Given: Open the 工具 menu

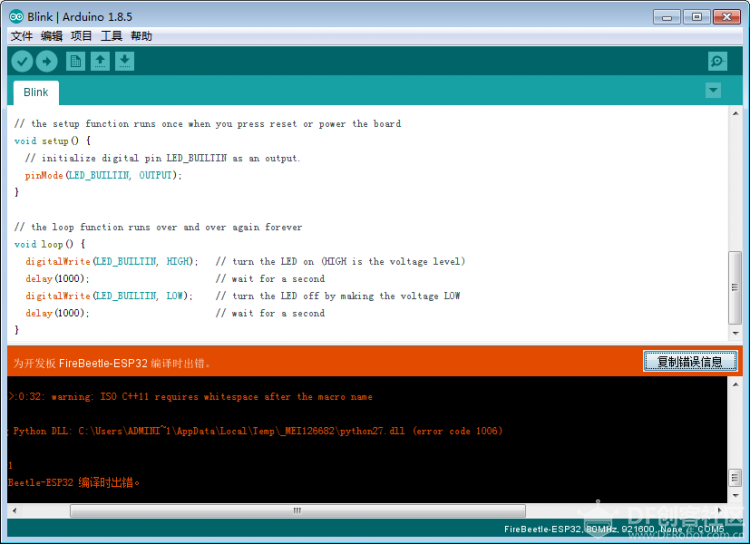Looking at the screenshot, I should point(111,36).
